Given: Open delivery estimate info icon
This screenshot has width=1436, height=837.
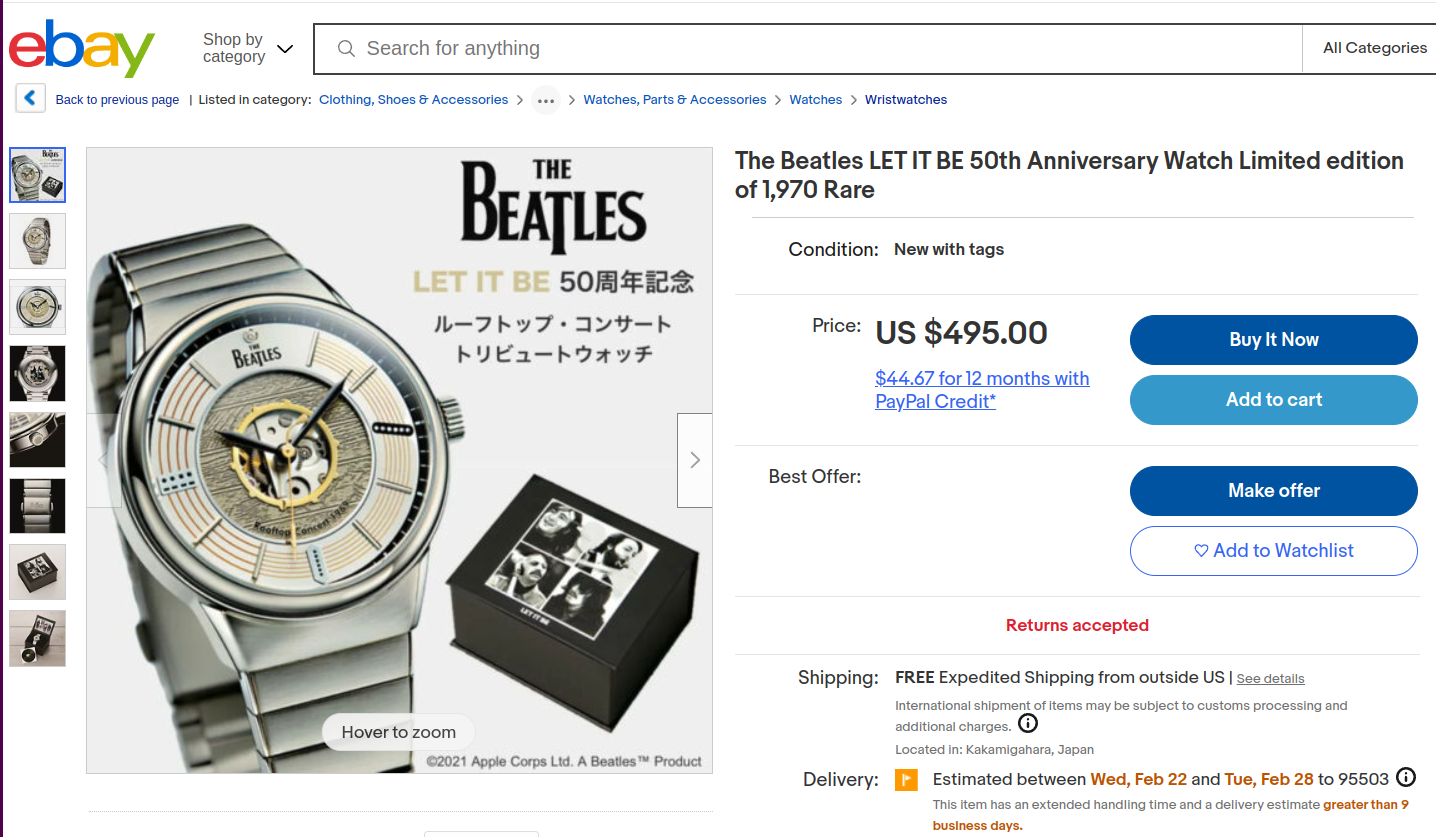Looking at the screenshot, I should (1406, 777).
